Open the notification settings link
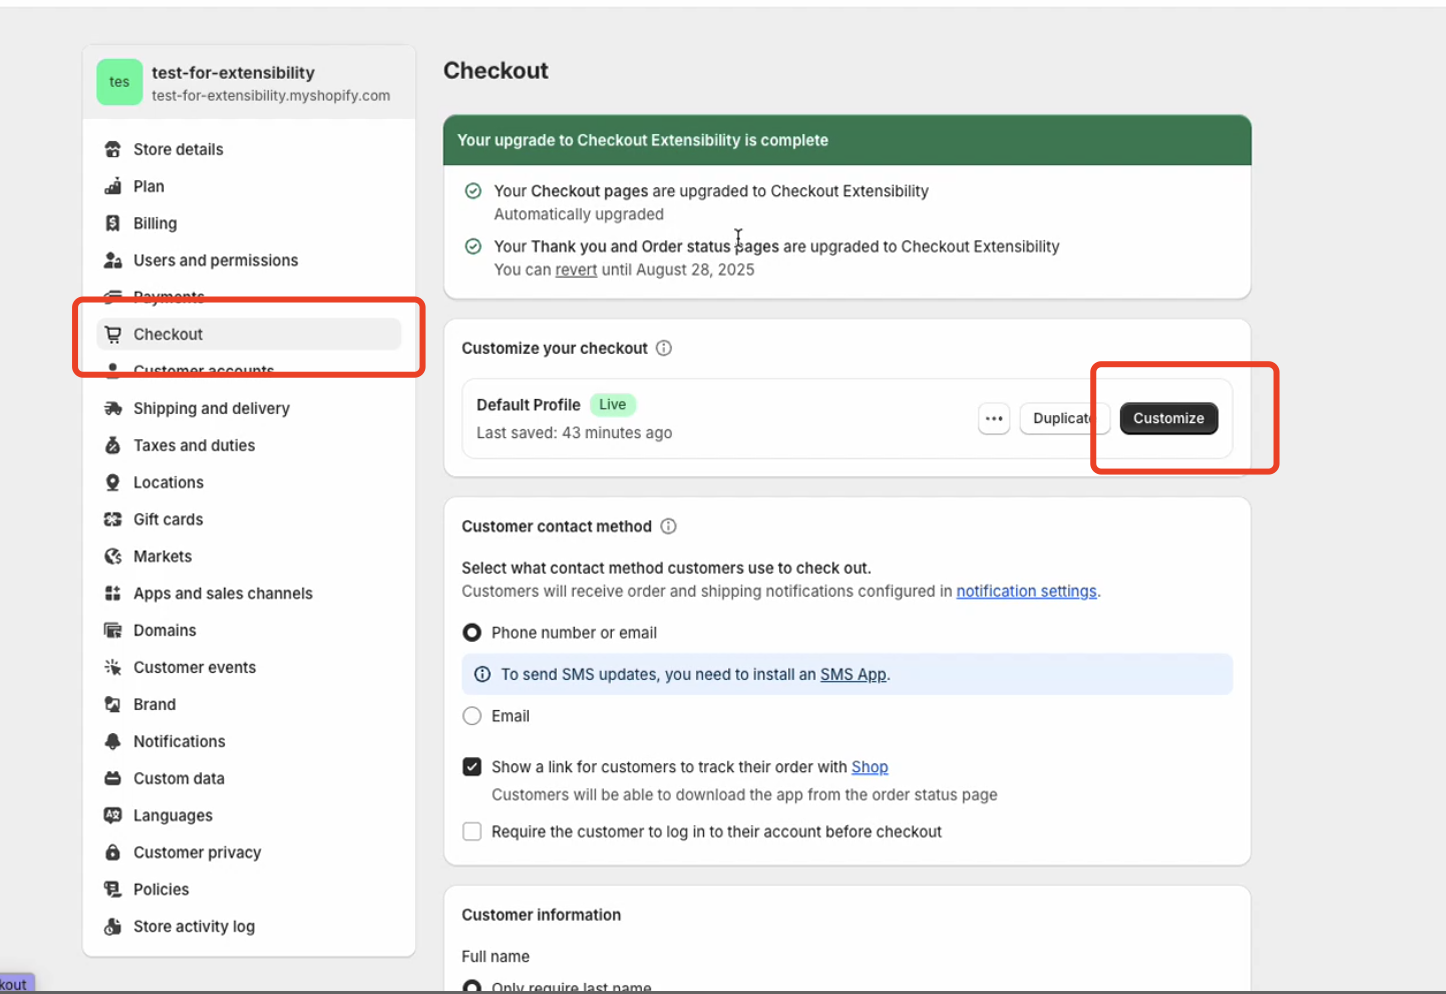1446x994 pixels. (1026, 591)
